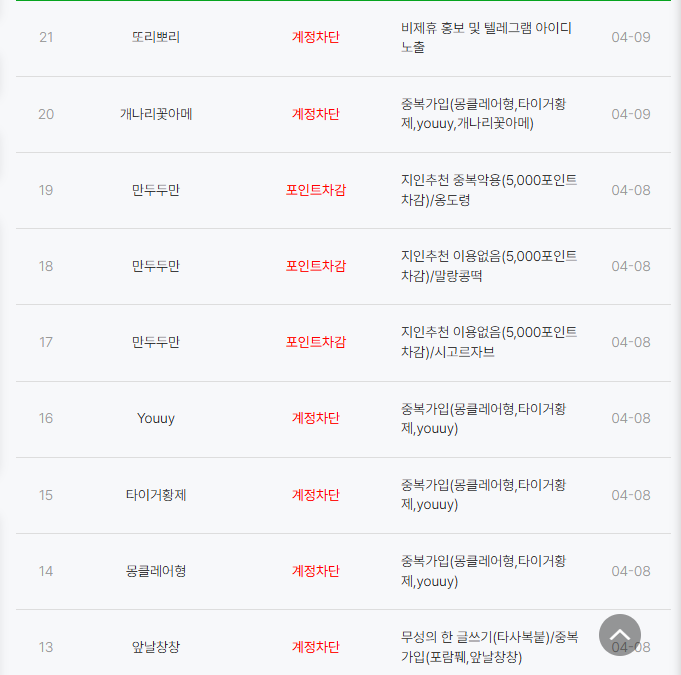Viewport: 681px width, 675px height.
Task: Open user 또리뽀리 in row 21
Action: coord(155,37)
